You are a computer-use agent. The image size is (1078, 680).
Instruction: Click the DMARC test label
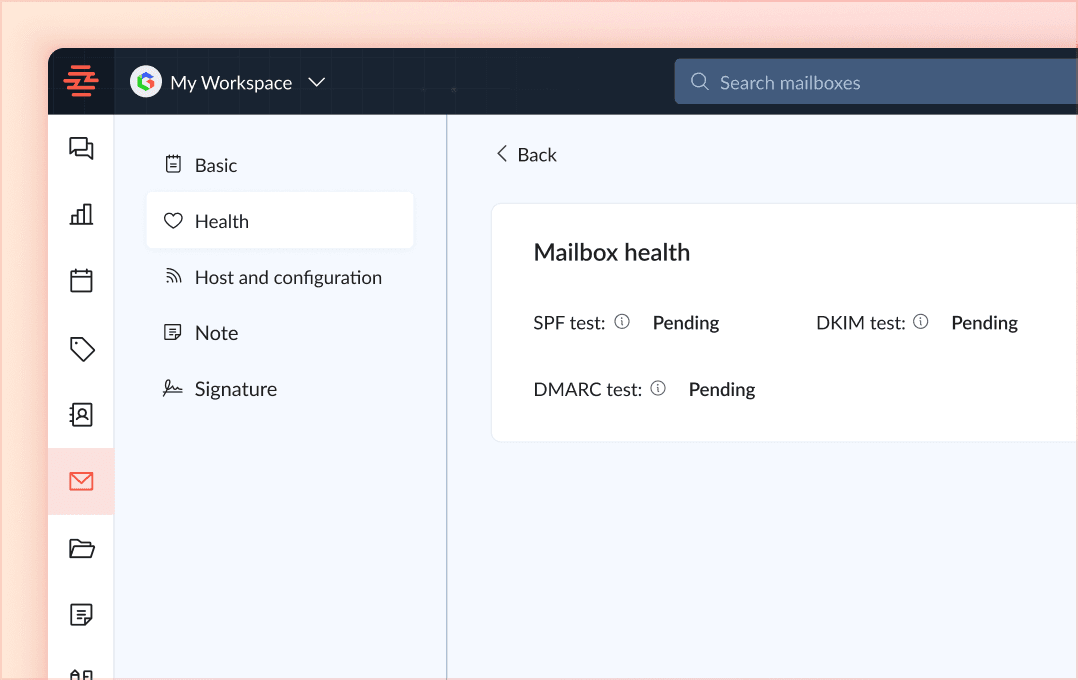coord(588,390)
